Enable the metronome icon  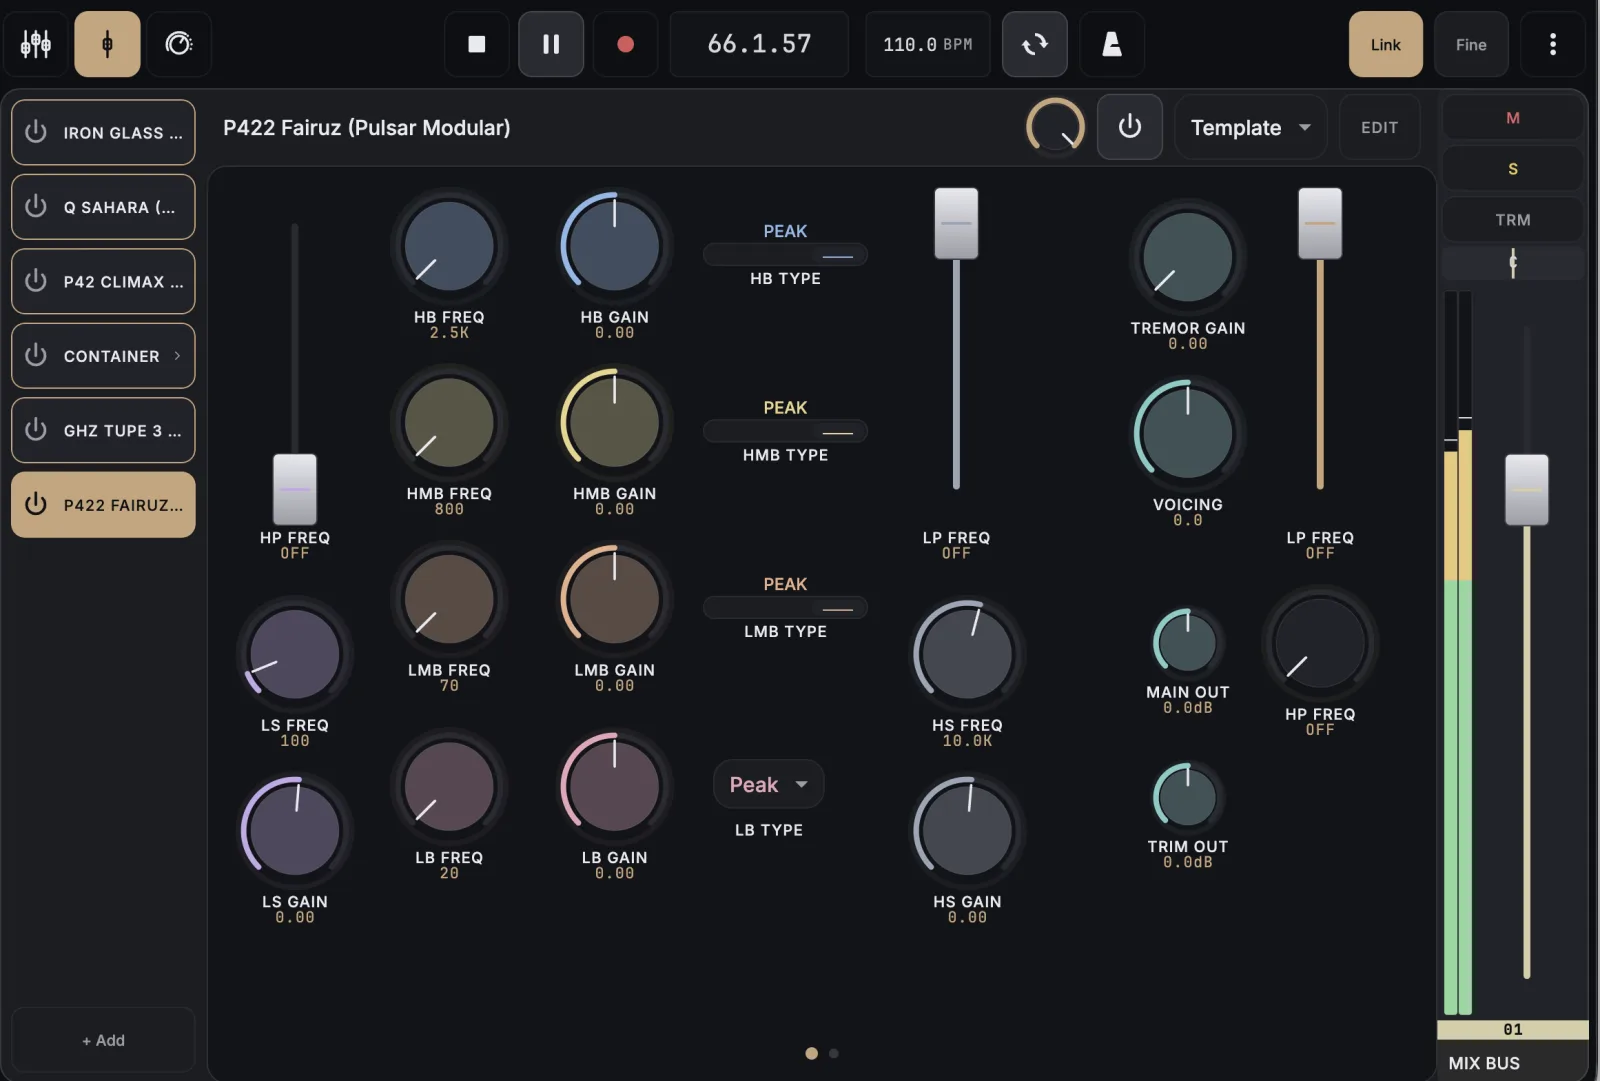(1112, 44)
